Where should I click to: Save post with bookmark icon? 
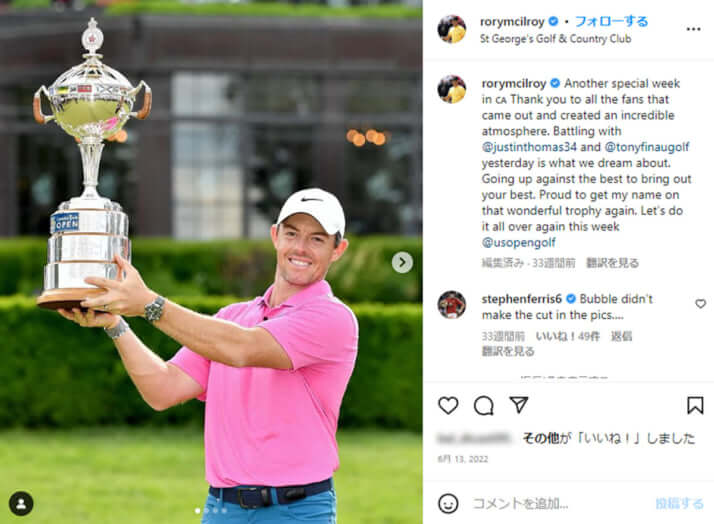(x=695, y=405)
